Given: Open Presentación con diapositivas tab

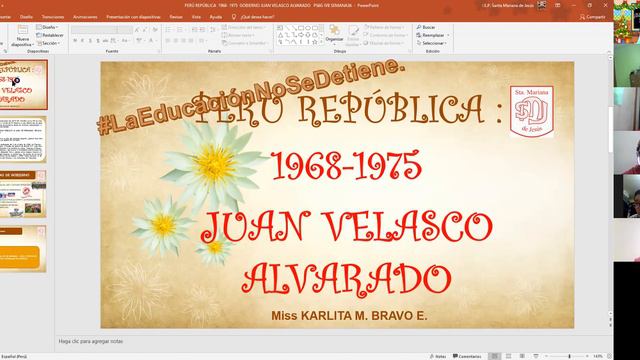Looking at the screenshot, I should [133, 17].
